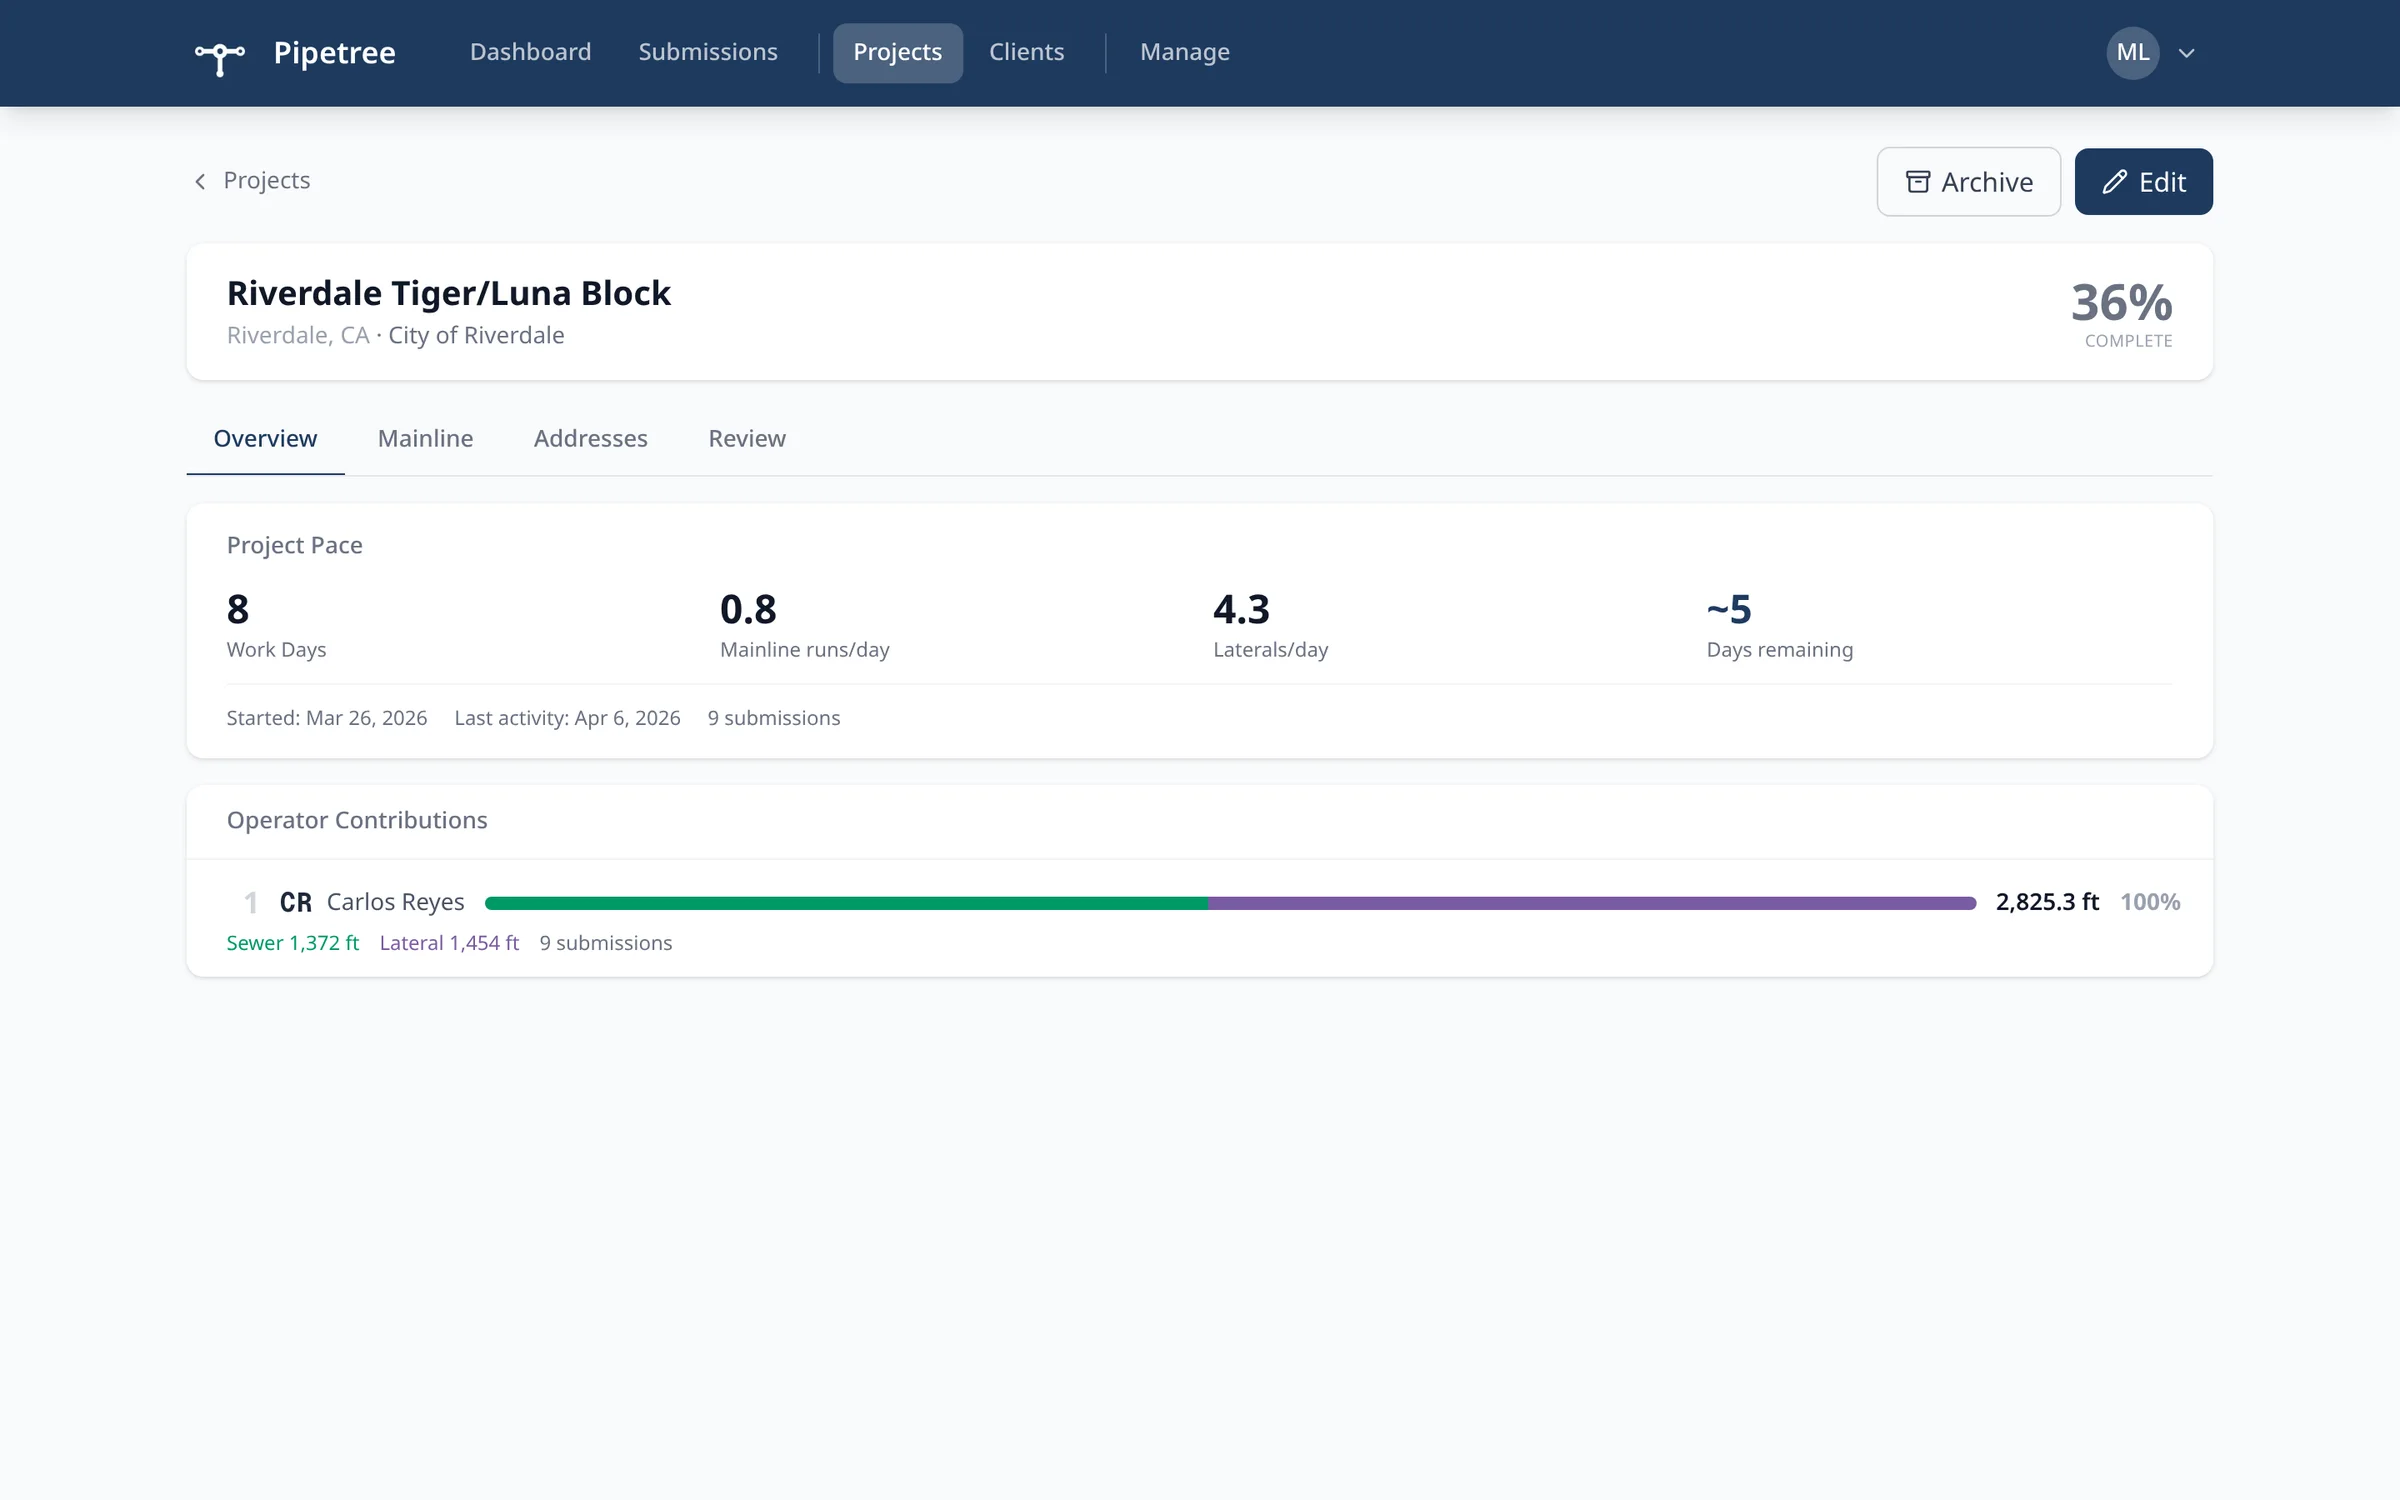Return to the Projects list link
This screenshot has height=1500, width=2400.
click(x=266, y=181)
